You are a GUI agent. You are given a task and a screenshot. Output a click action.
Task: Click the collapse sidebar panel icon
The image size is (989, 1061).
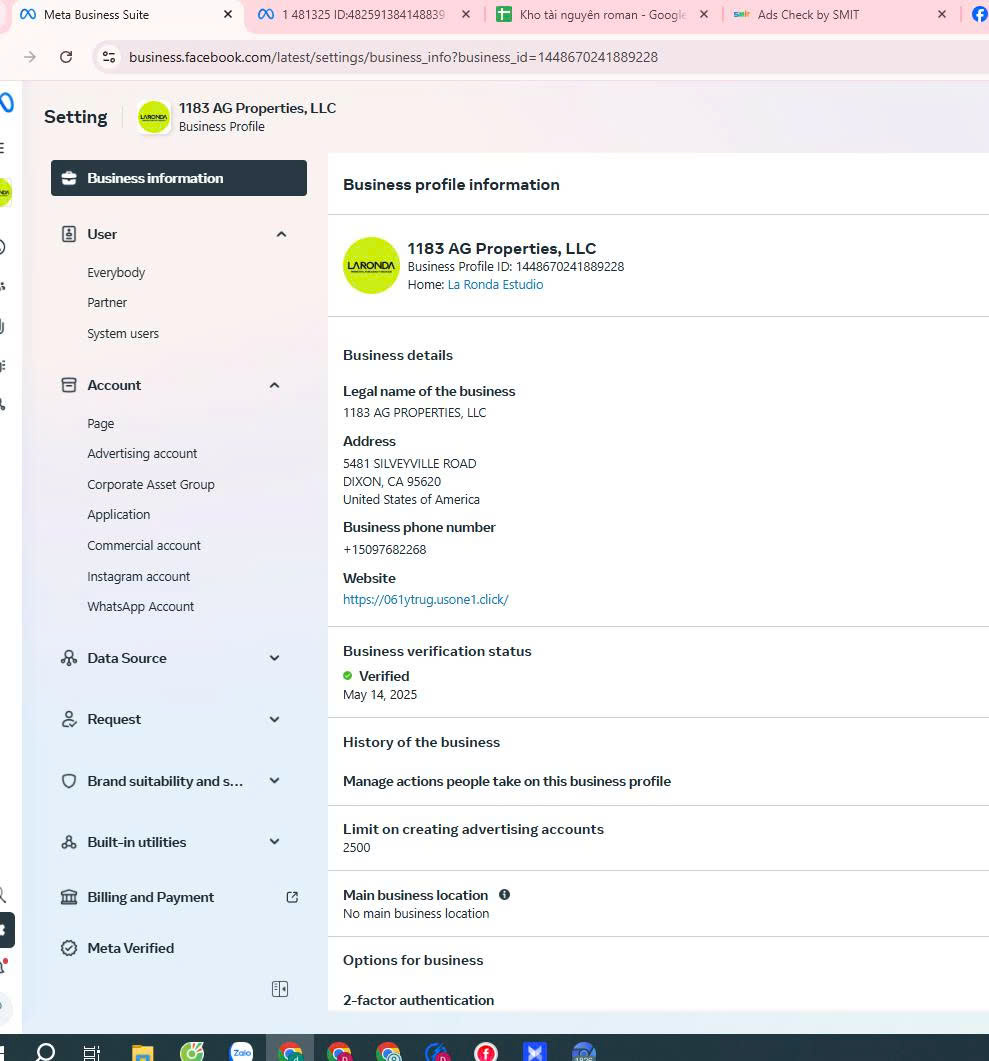coord(280,989)
